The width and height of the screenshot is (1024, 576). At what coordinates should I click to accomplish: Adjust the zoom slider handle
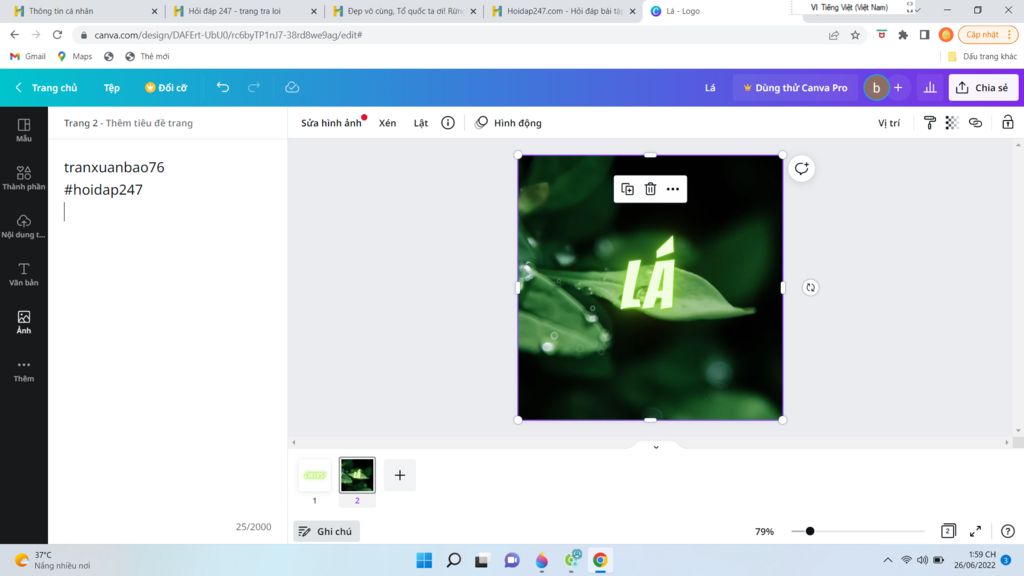(810, 531)
